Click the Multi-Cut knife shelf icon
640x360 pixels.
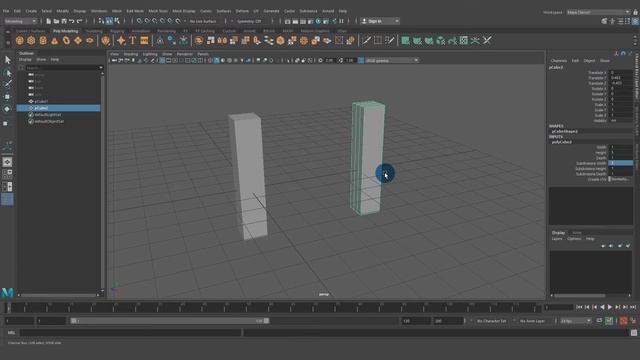(366, 40)
